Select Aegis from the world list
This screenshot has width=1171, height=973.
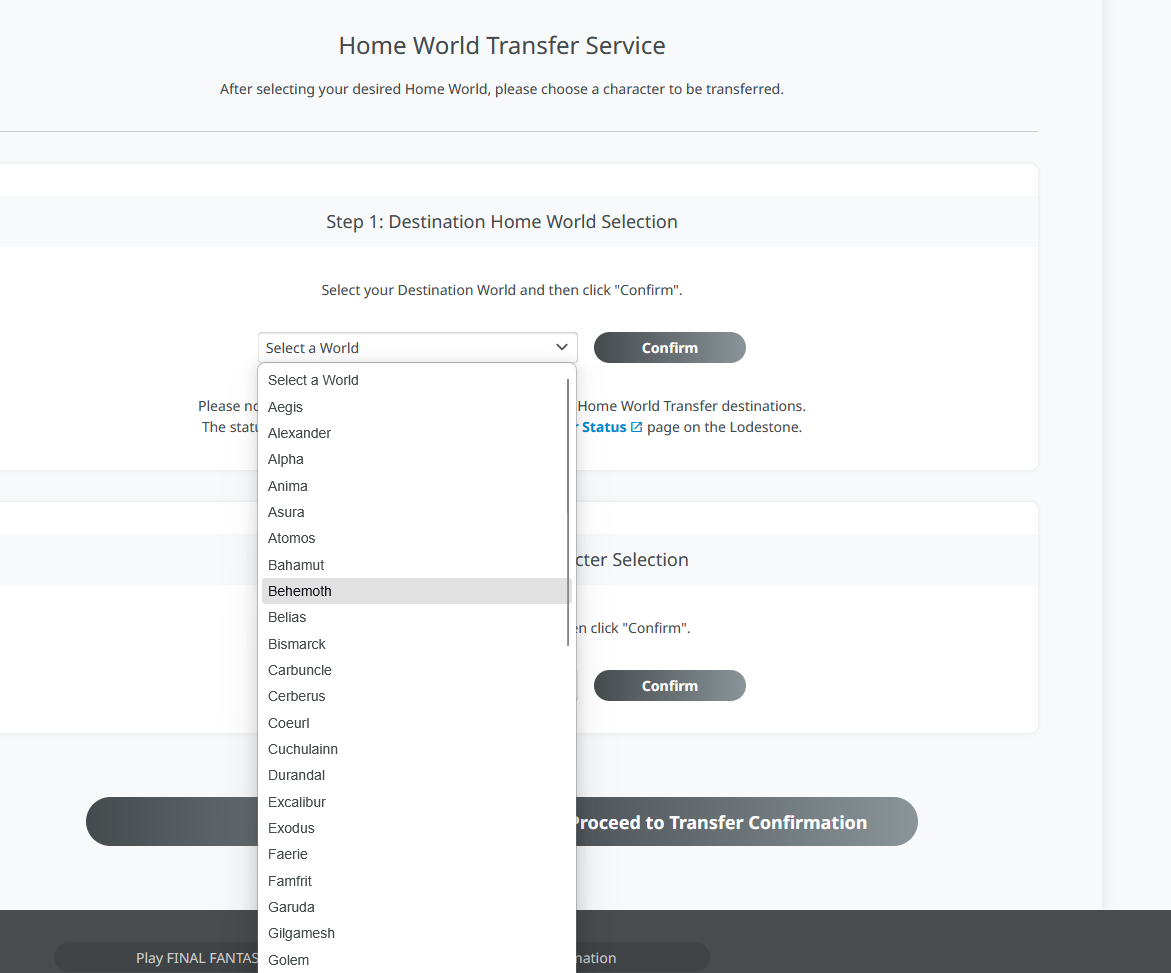pos(416,407)
